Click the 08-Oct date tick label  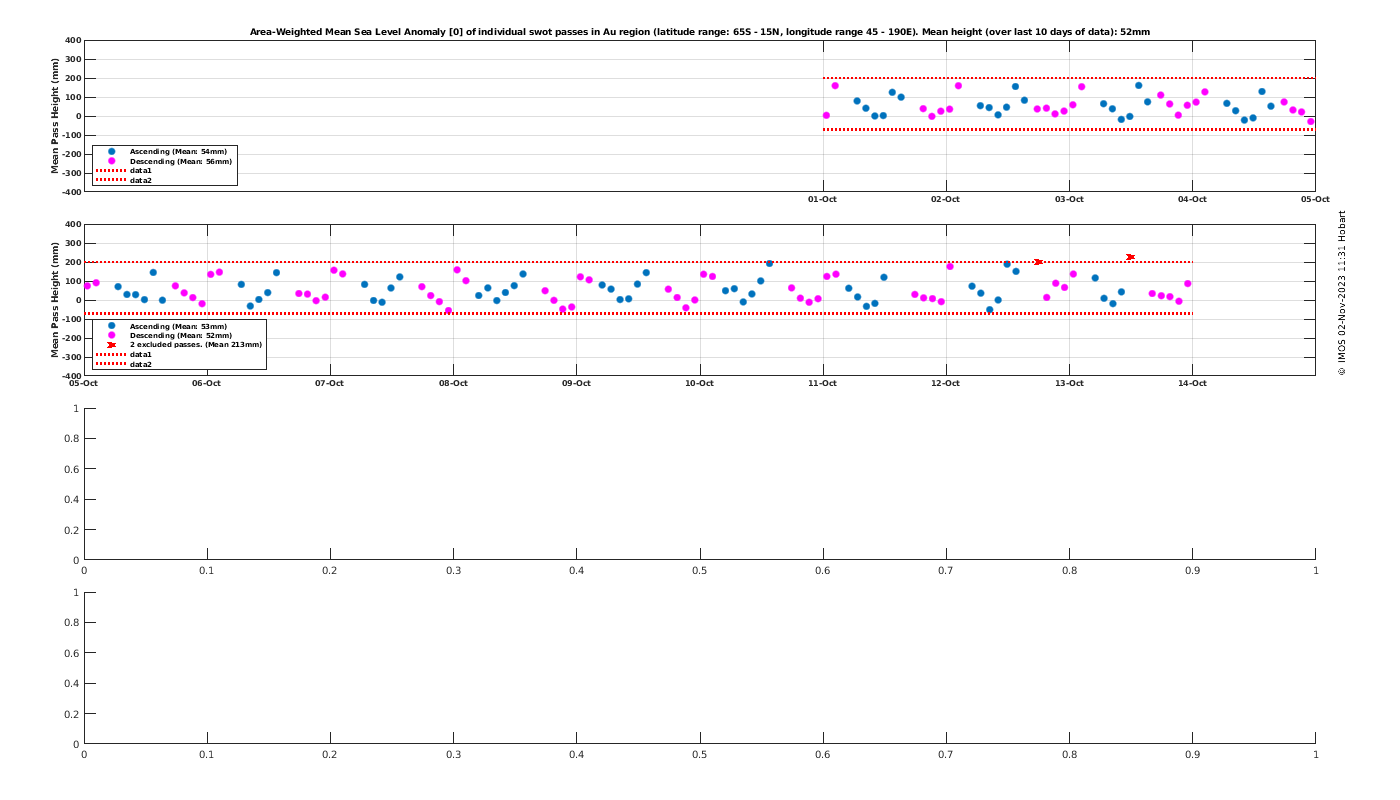(x=453, y=383)
